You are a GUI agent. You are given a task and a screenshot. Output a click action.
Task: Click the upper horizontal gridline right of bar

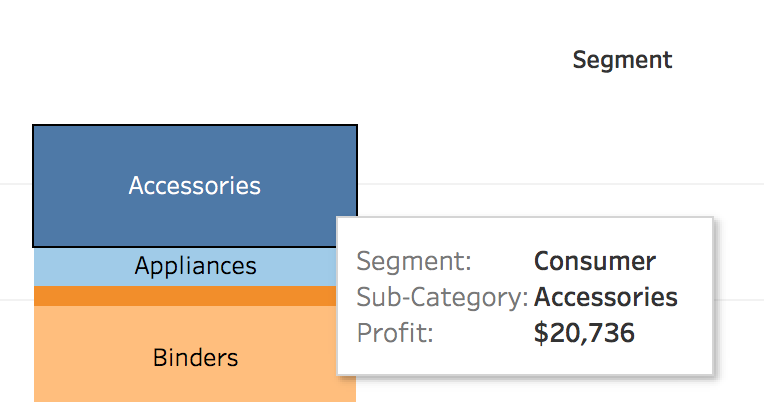tap(560, 184)
